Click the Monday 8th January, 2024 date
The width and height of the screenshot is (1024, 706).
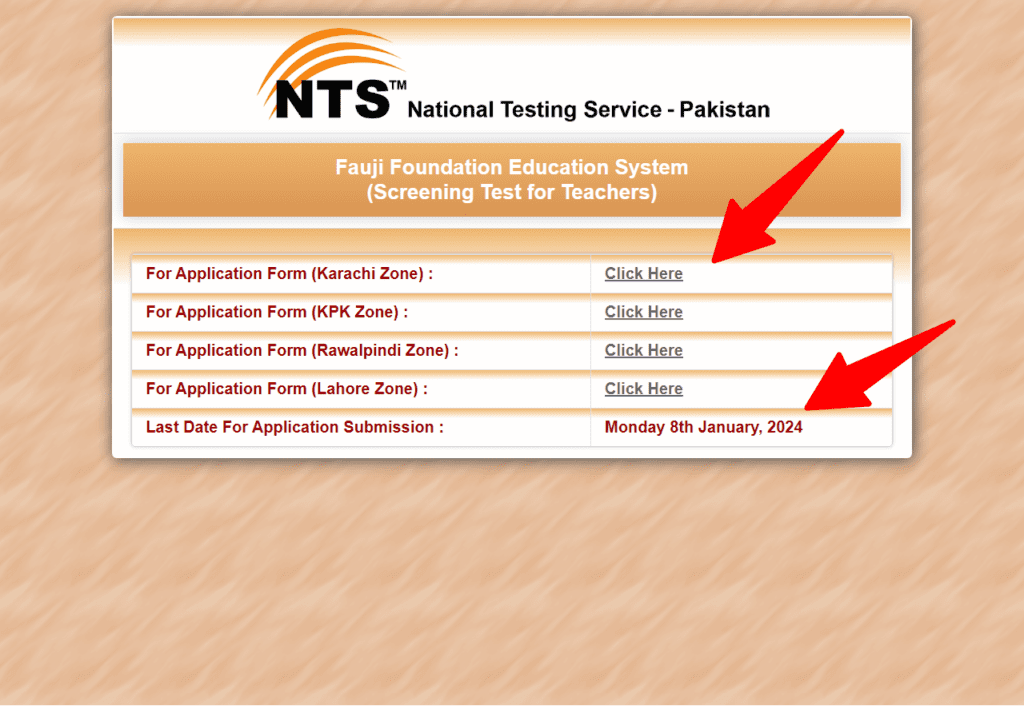tap(703, 427)
